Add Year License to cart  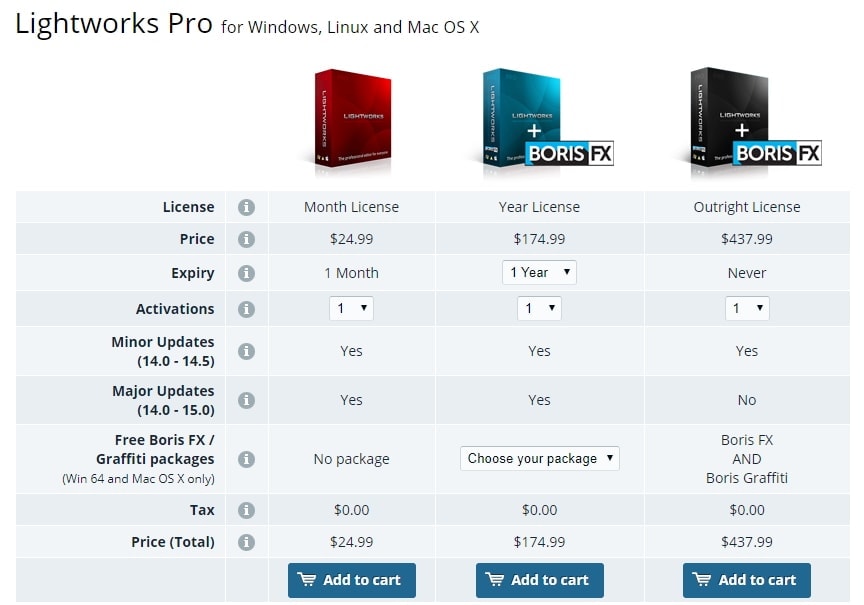click(x=539, y=580)
